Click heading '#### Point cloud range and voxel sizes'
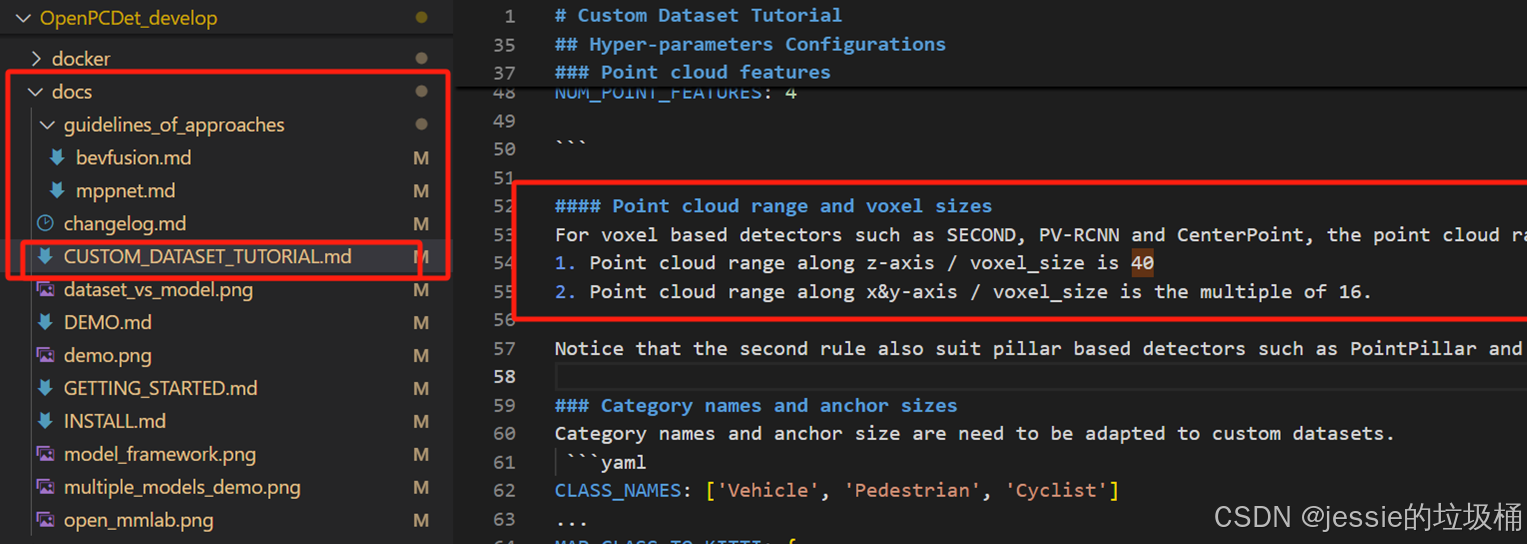 pos(773,206)
